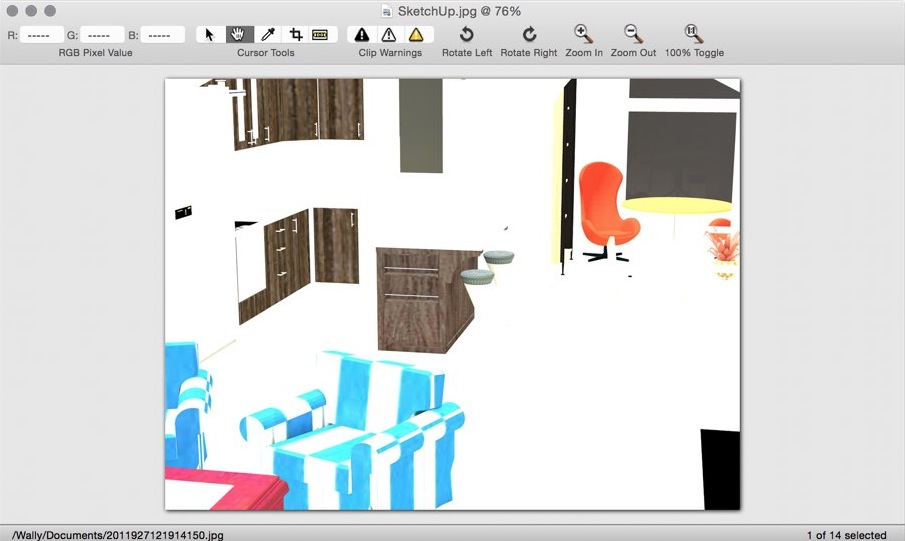Click the 'Zoom Out' label
Screen dimensions: 905x541
[633, 53]
